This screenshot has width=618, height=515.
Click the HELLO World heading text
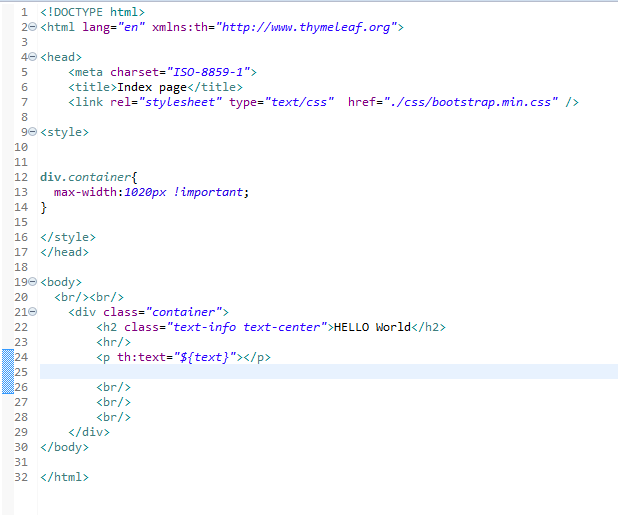tap(372, 327)
